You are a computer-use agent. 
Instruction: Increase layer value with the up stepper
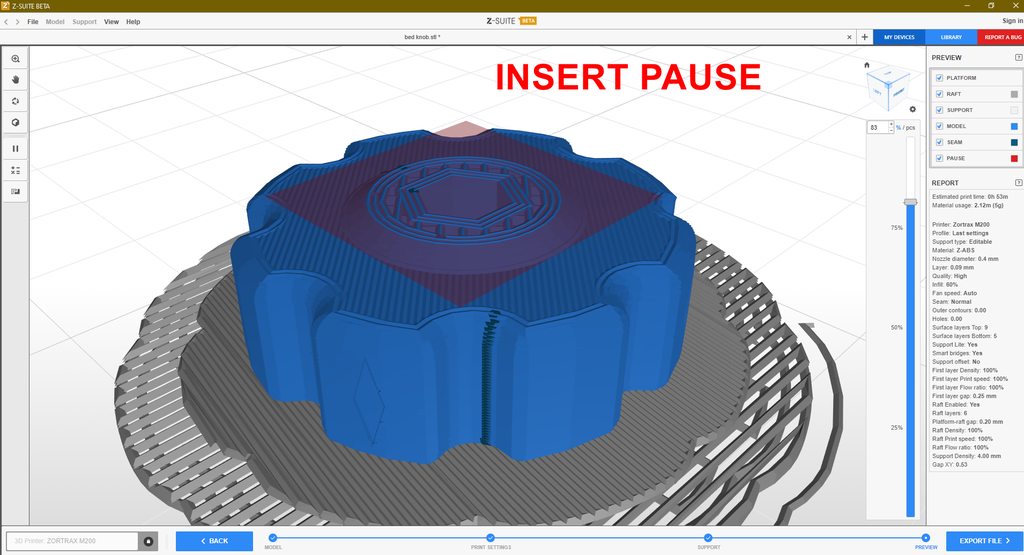891,125
